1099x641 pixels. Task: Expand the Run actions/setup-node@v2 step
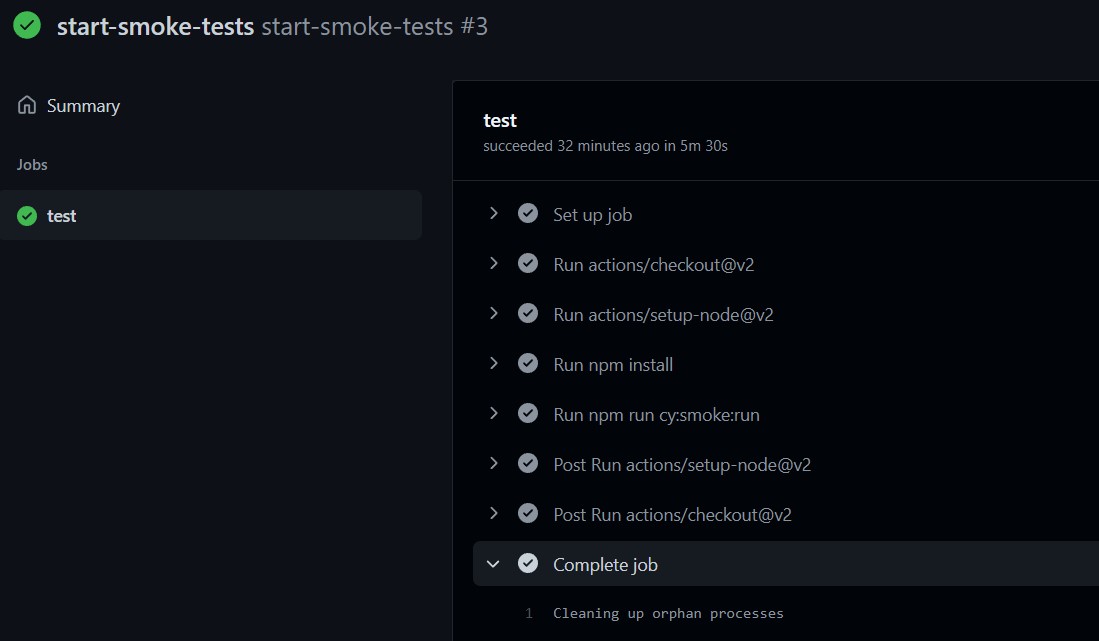pyautogui.click(x=492, y=313)
